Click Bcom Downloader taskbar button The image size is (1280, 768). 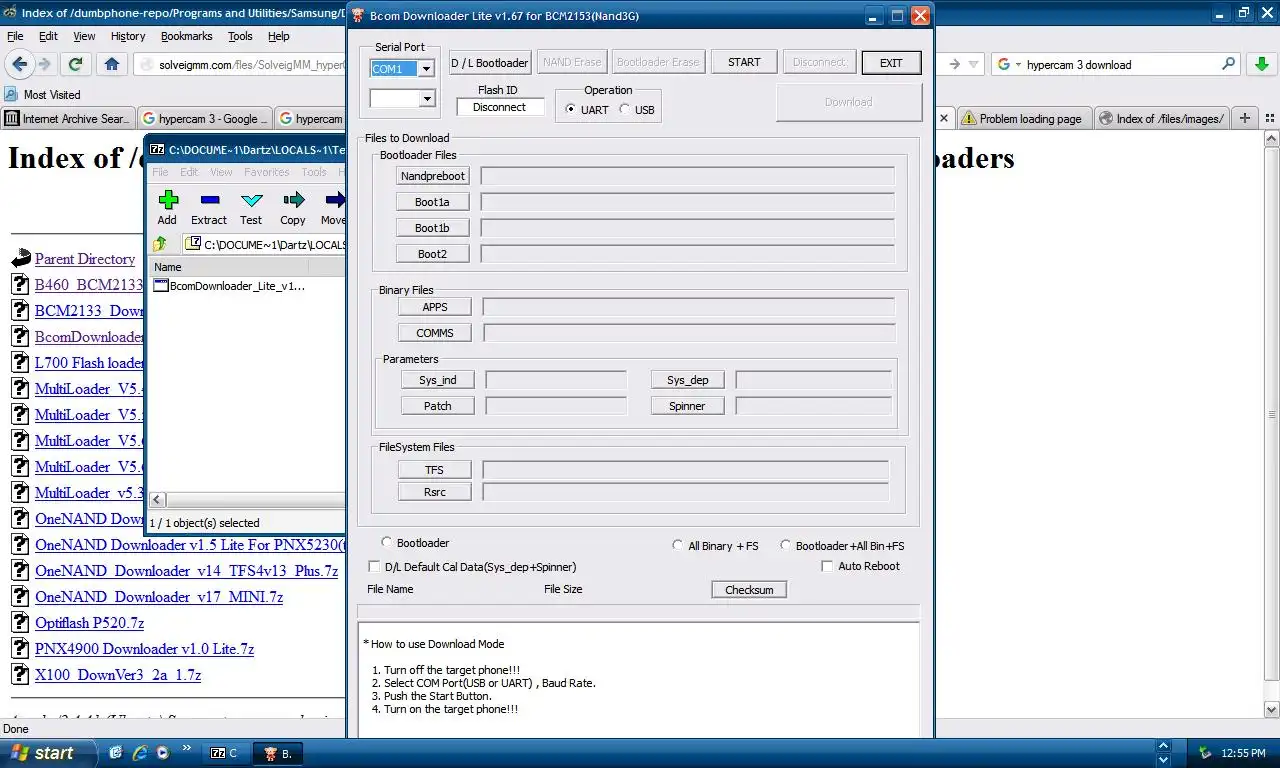(276, 753)
